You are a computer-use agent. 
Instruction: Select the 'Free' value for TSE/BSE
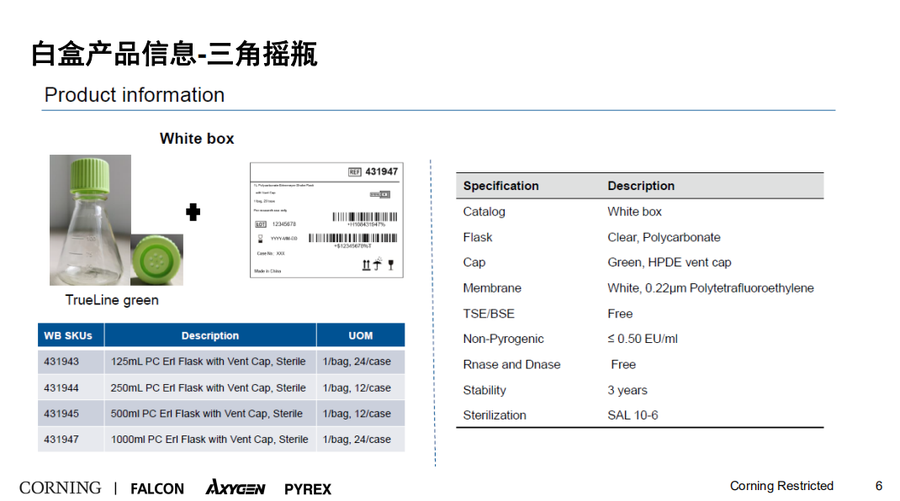[620, 314]
